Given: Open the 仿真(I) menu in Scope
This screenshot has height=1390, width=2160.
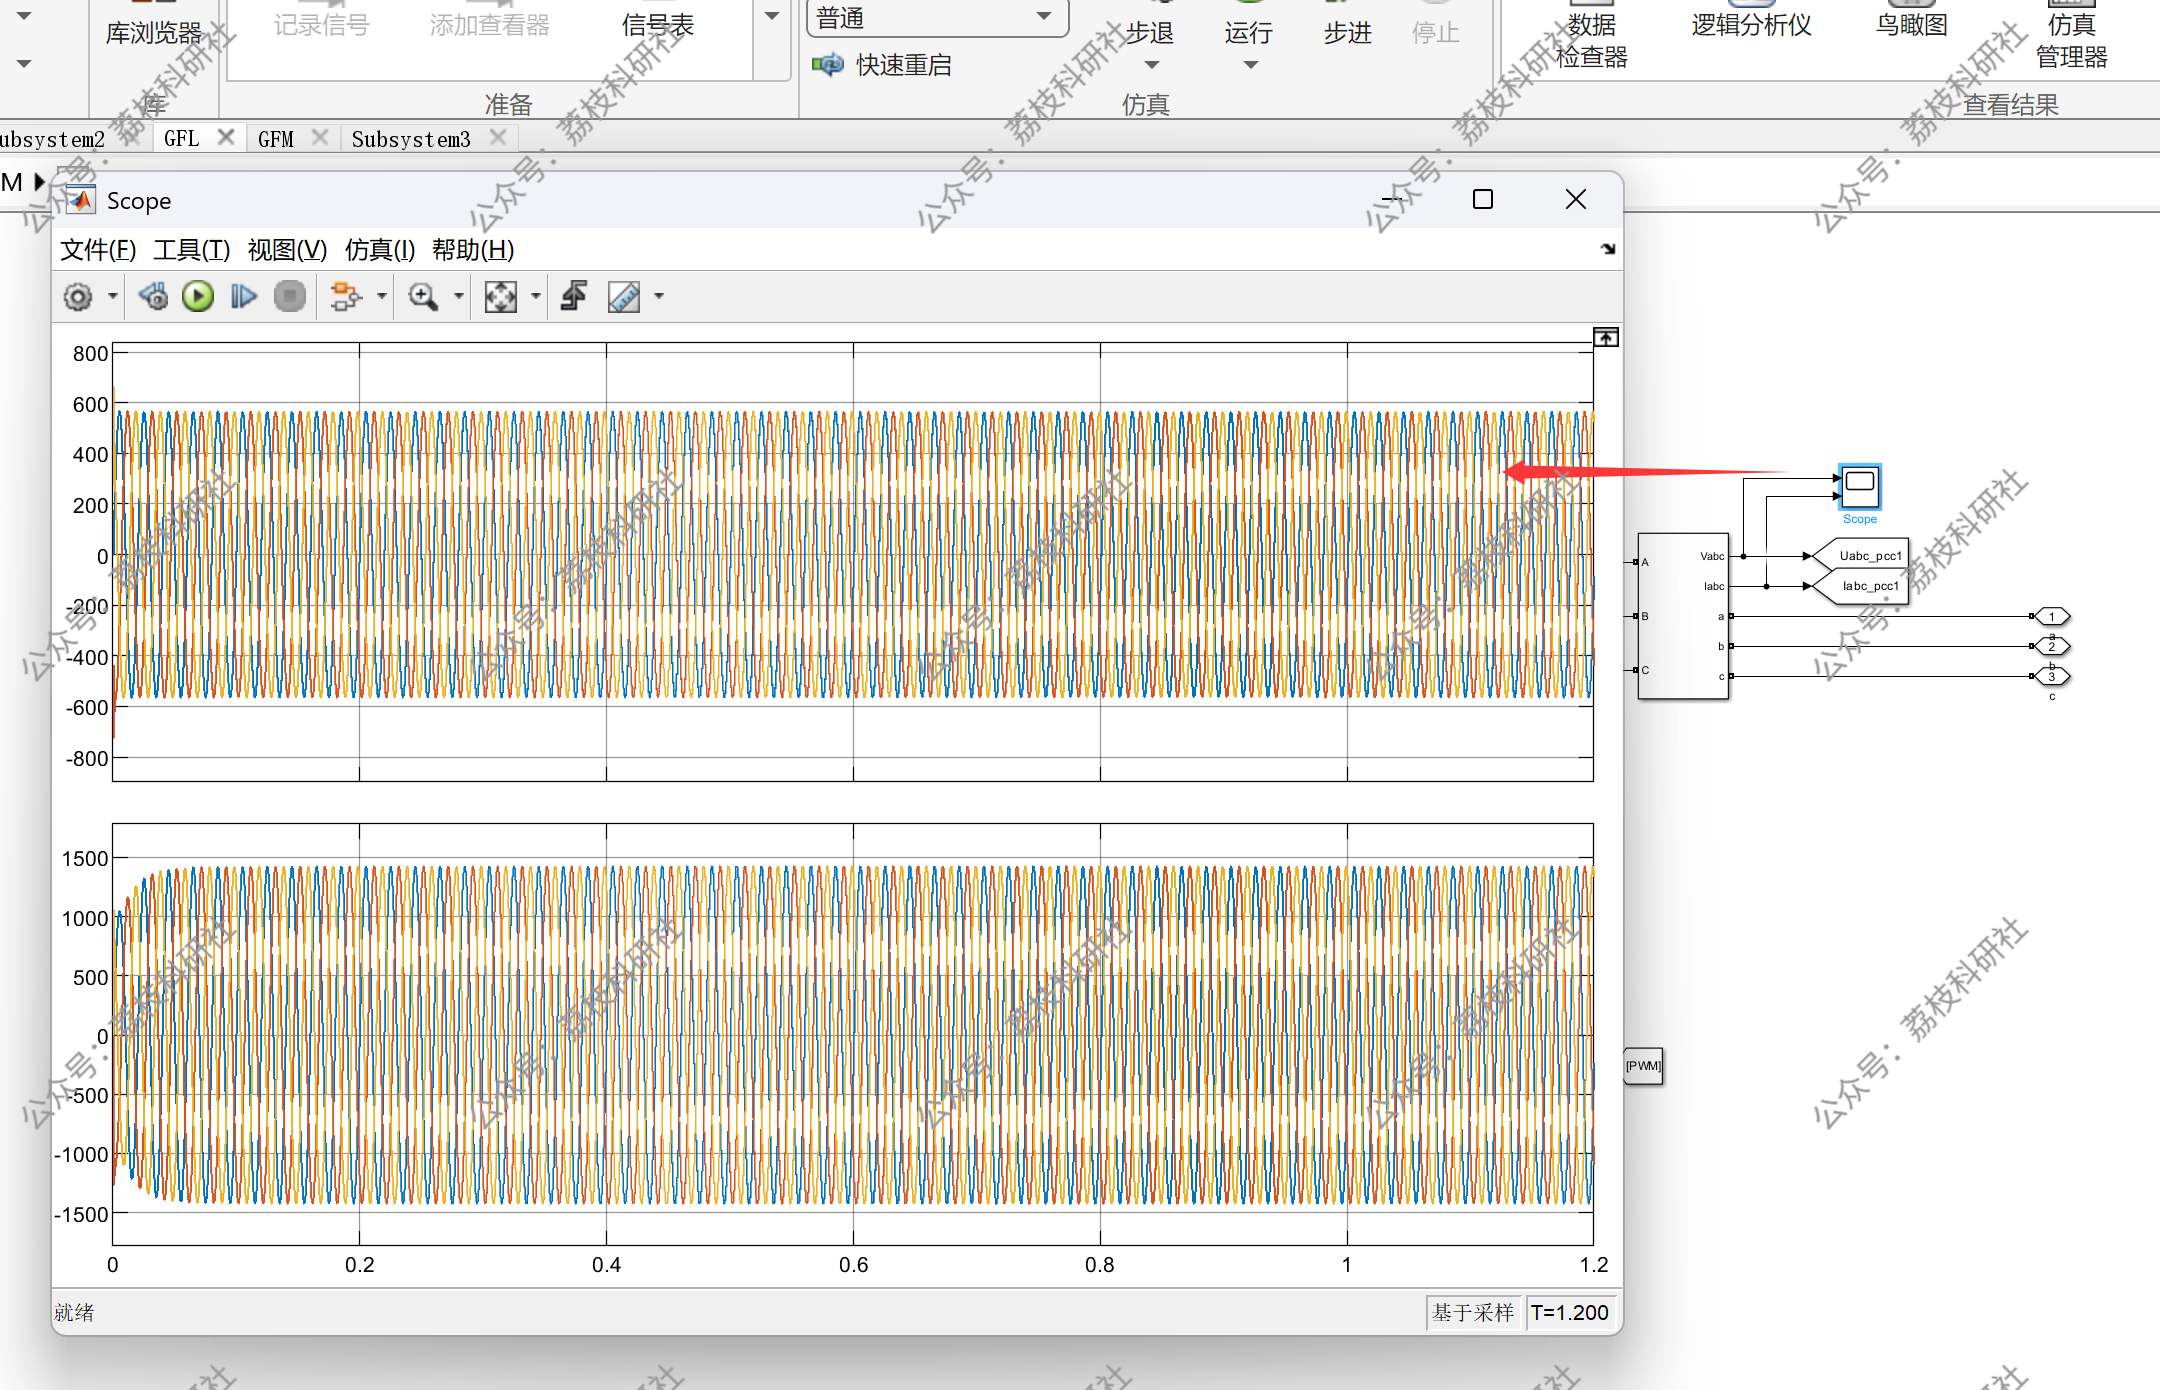Looking at the screenshot, I should 380,250.
